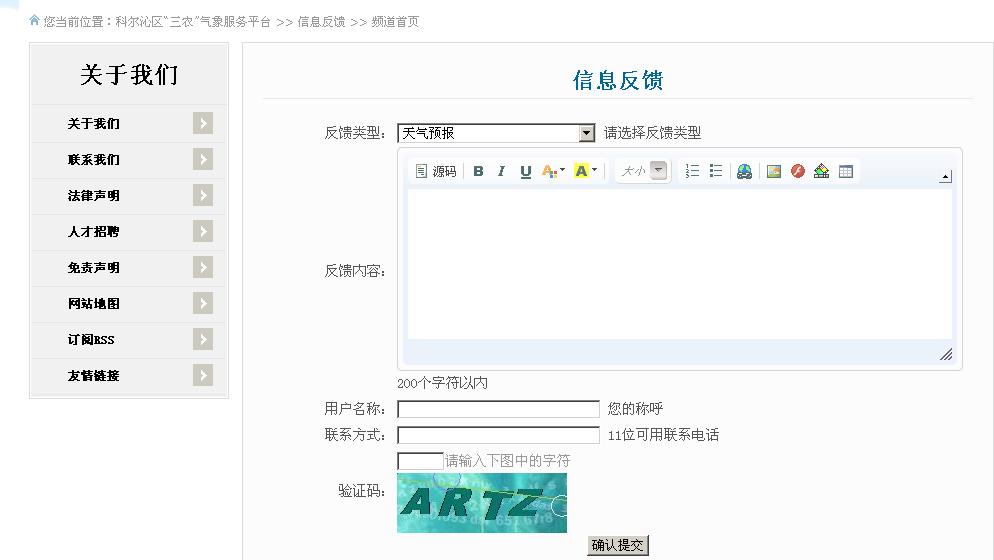Open the font size (大小) dropdown
Image resolution: width=994 pixels, height=560 pixels.
[x=657, y=171]
